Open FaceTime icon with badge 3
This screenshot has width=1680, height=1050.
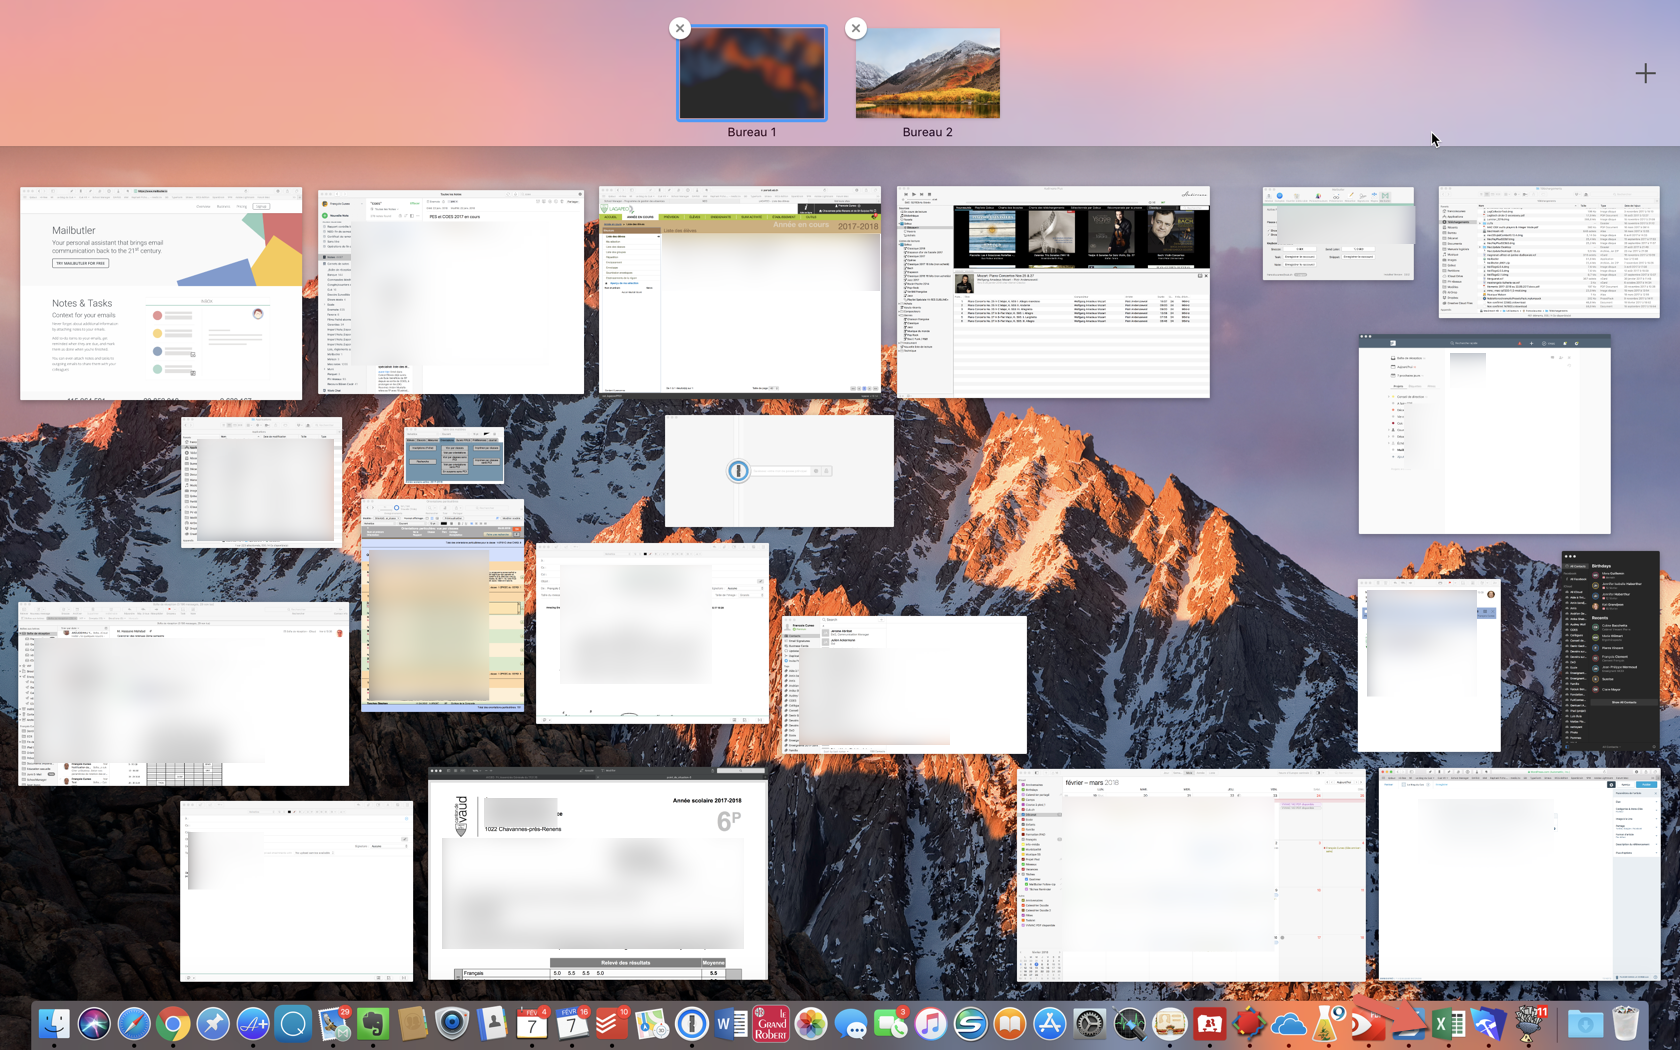(890, 1024)
